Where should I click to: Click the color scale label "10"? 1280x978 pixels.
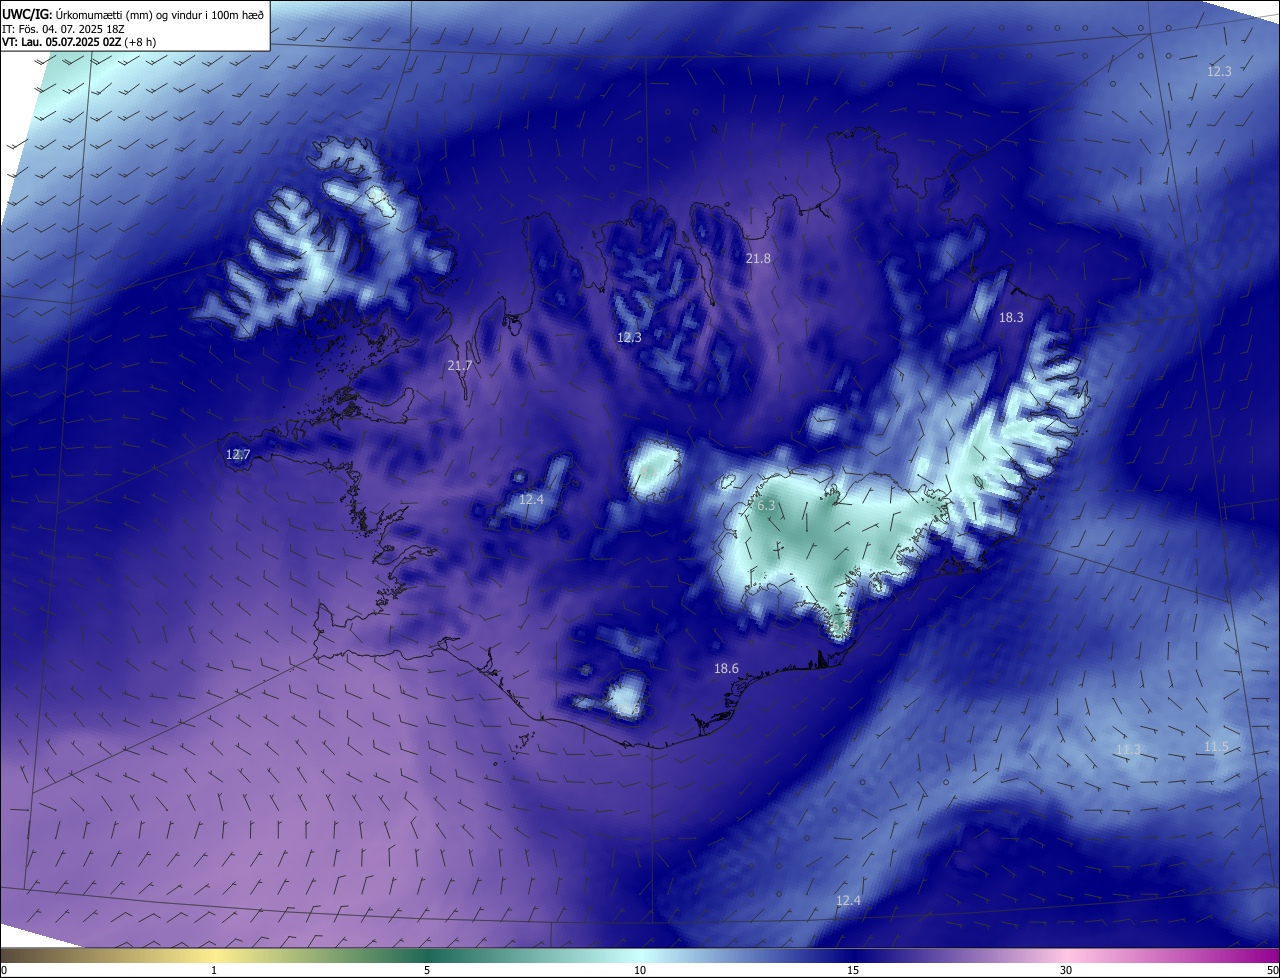coord(640,970)
